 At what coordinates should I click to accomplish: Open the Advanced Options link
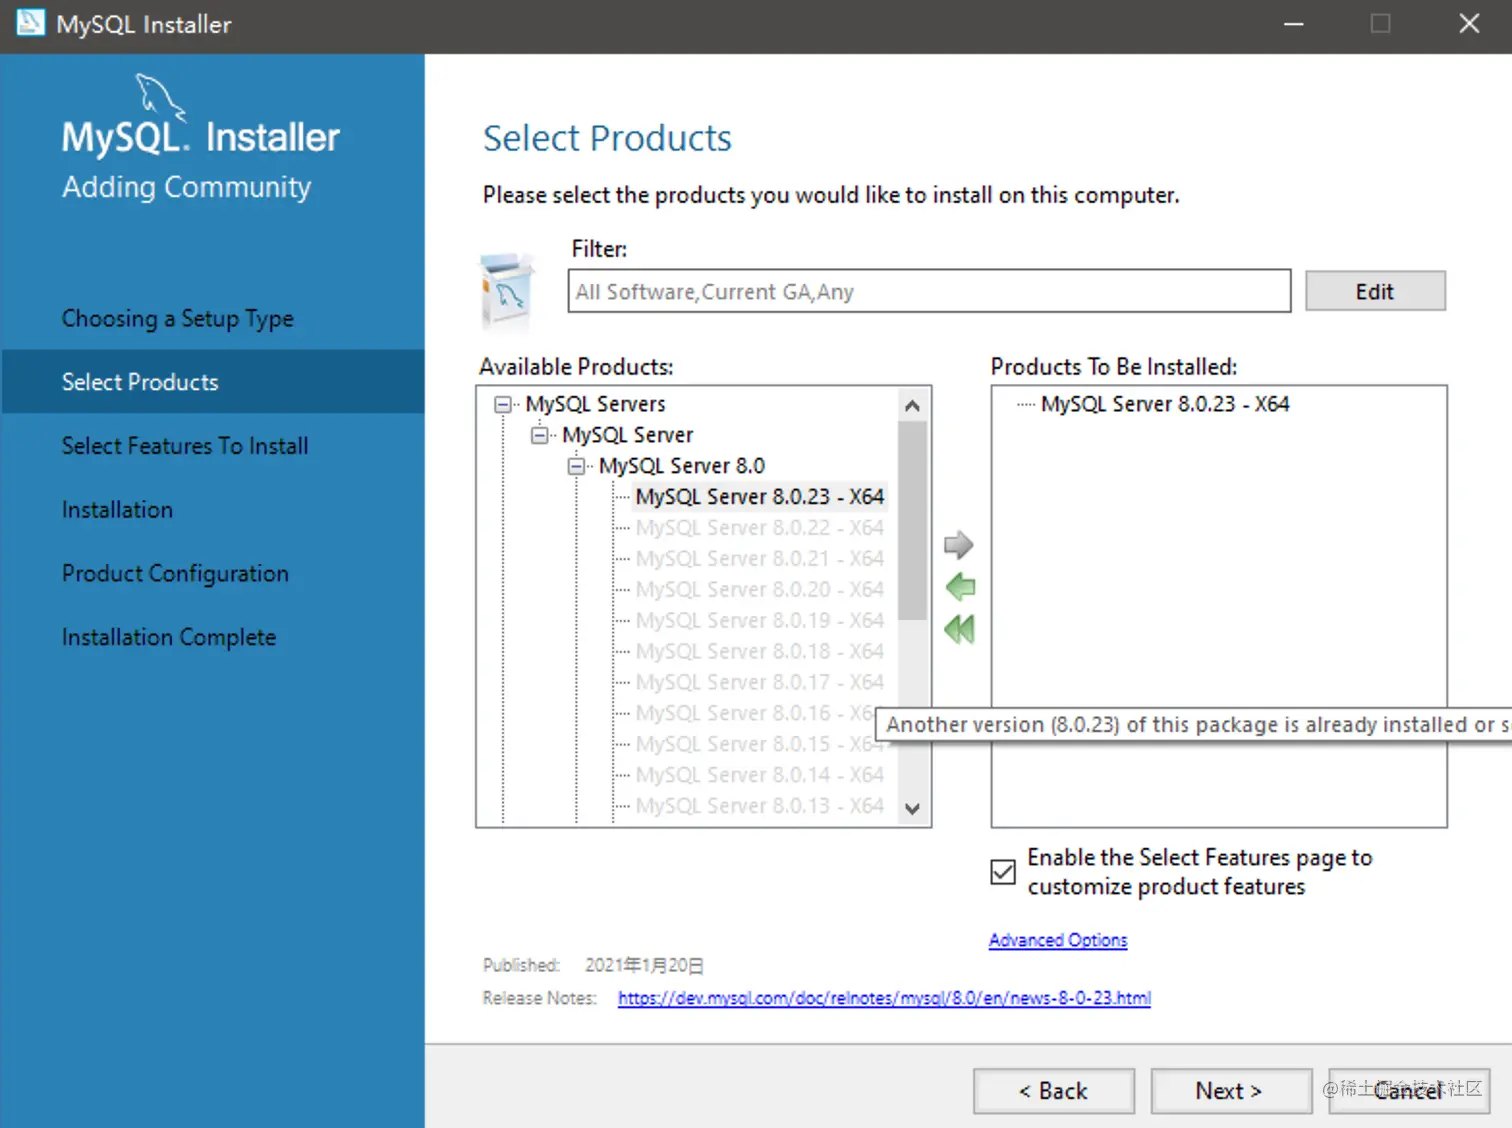pyautogui.click(x=1058, y=940)
